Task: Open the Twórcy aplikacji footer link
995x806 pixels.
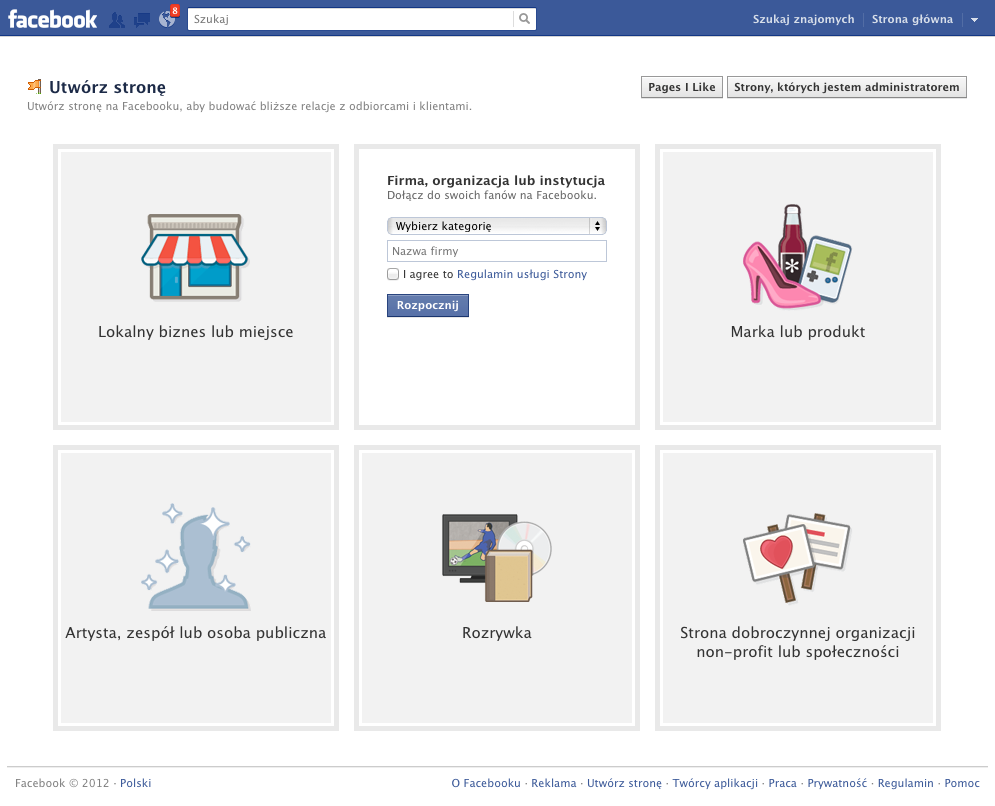Action: (715, 783)
